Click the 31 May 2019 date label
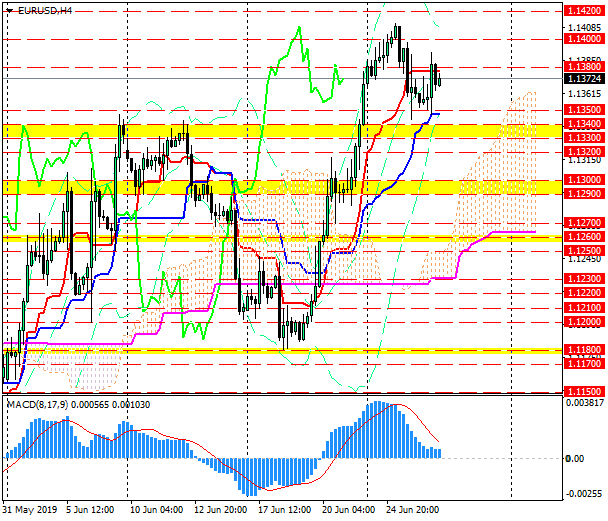 [29, 509]
